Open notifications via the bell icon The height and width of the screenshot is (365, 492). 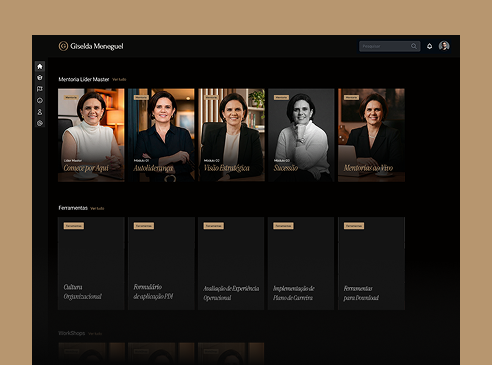429,46
